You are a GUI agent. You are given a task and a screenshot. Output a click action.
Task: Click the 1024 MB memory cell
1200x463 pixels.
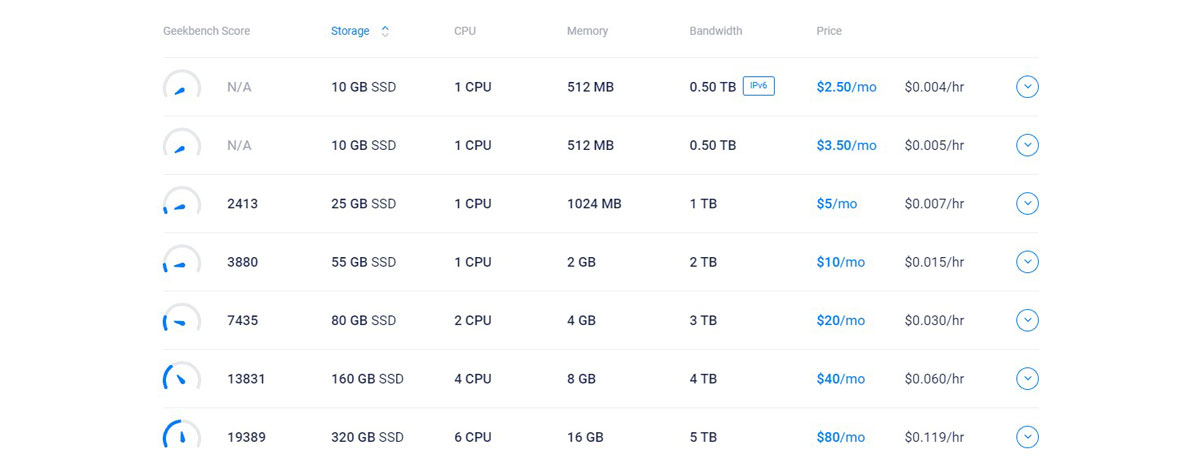click(x=594, y=204)
